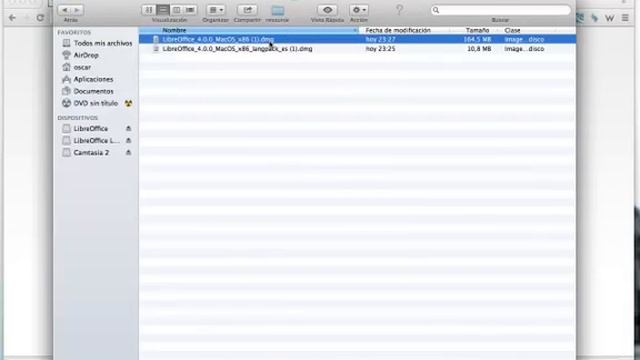This screenshot has width=640, height=360.
Task: Eject the LibreOffice volume
Action: tap(129, 129)
